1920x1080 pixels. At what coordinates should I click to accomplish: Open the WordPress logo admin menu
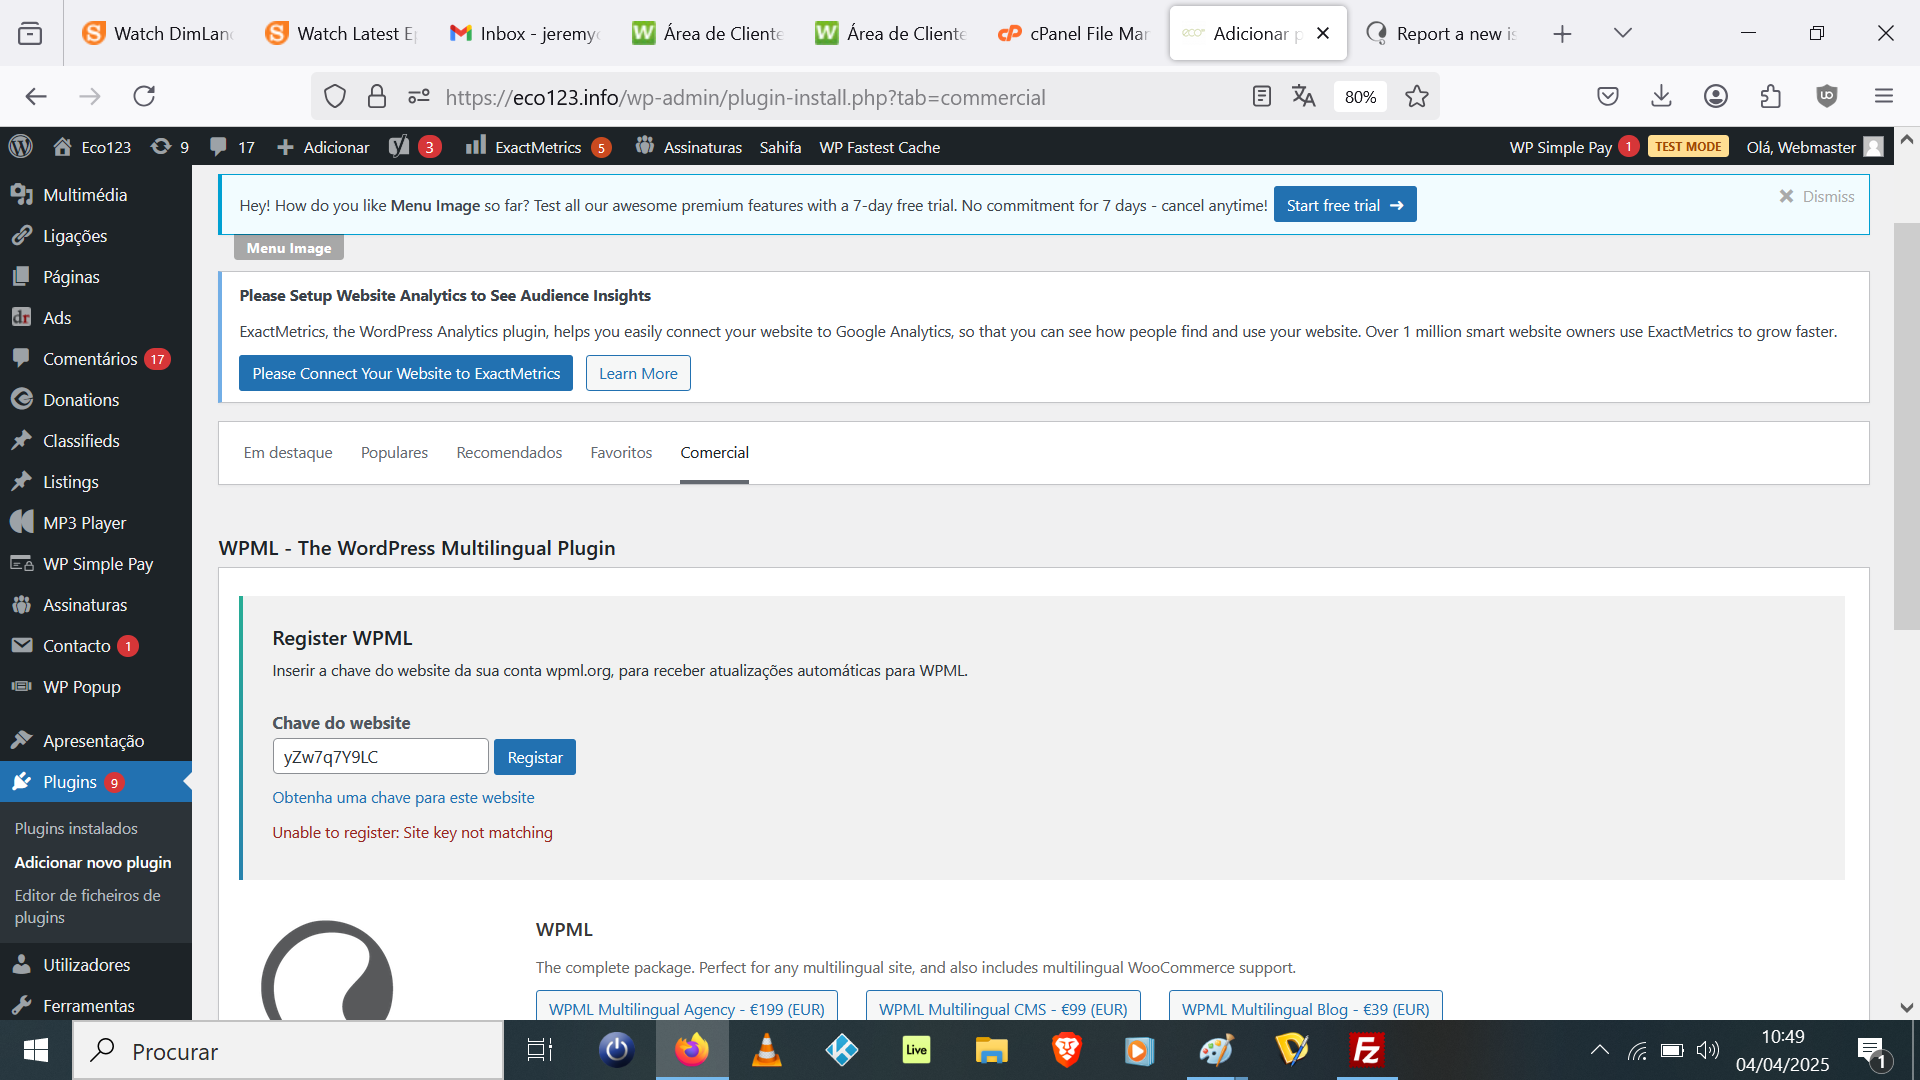pyautogui.click(x=21, y=147)
